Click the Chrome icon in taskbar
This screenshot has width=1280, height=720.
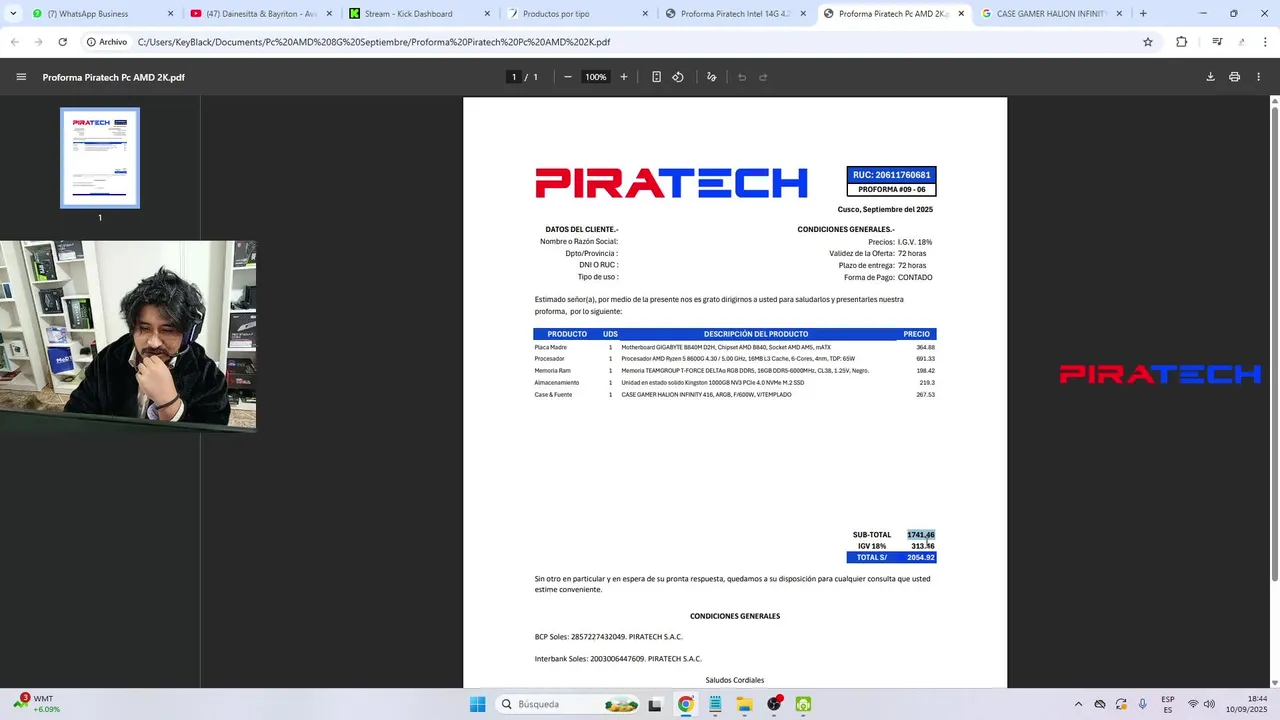click(x=685, y=704)
